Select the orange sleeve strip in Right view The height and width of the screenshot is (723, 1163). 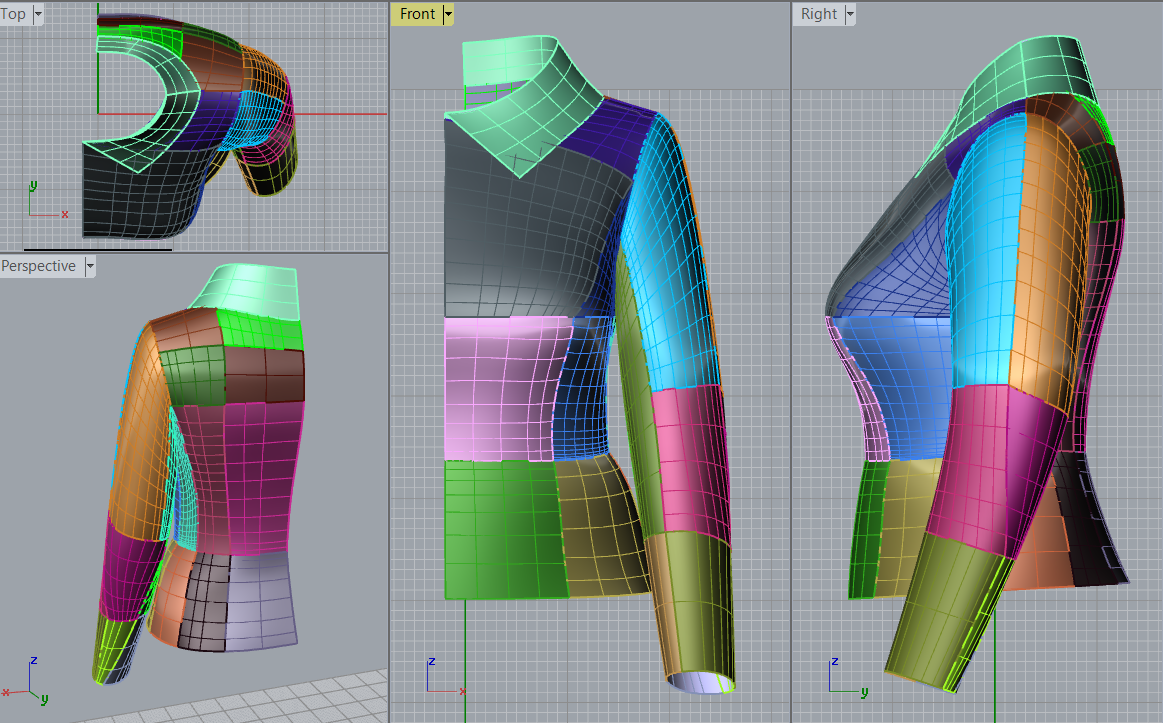(1040, 250)
